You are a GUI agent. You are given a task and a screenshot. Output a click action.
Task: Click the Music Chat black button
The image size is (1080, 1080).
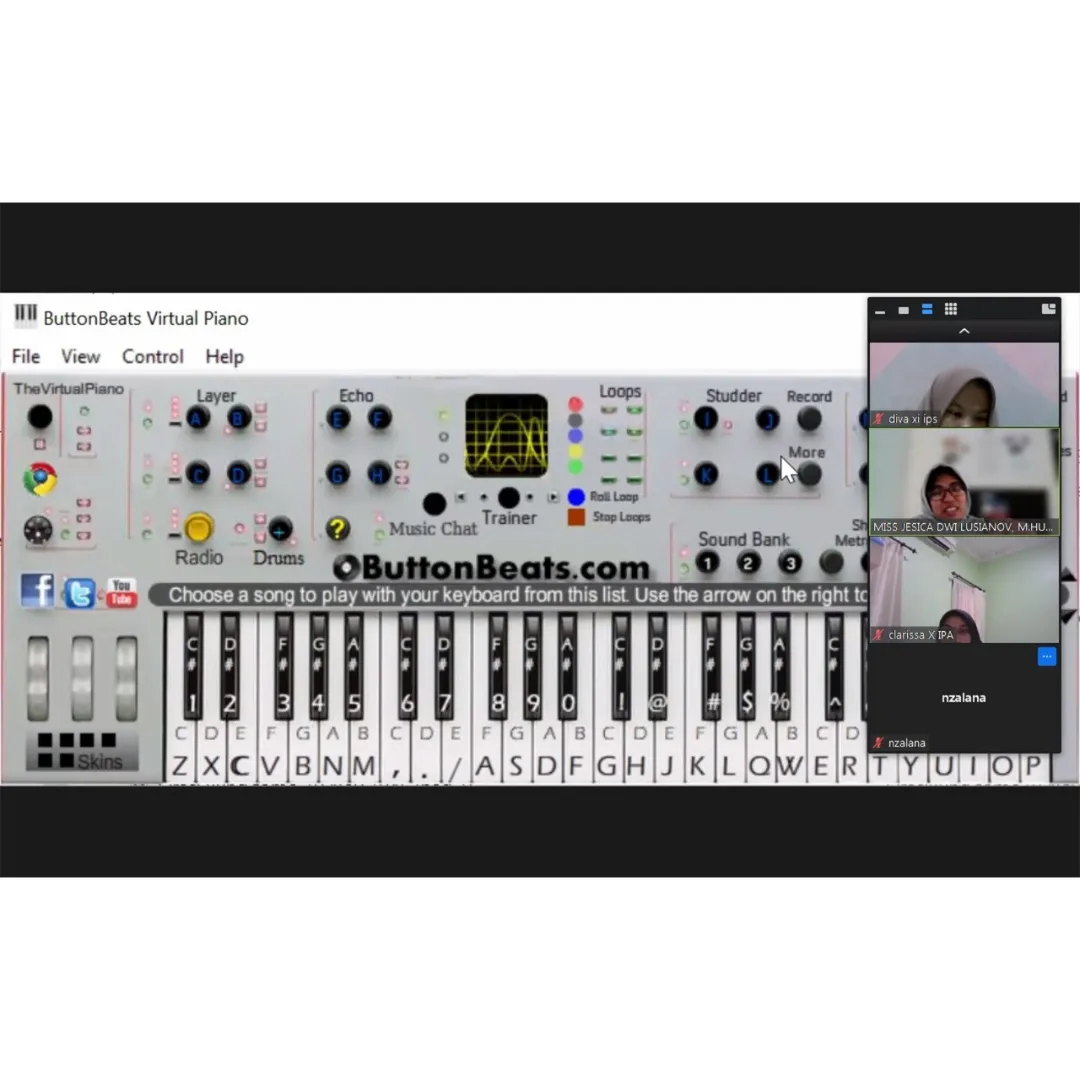click(435, 504)
